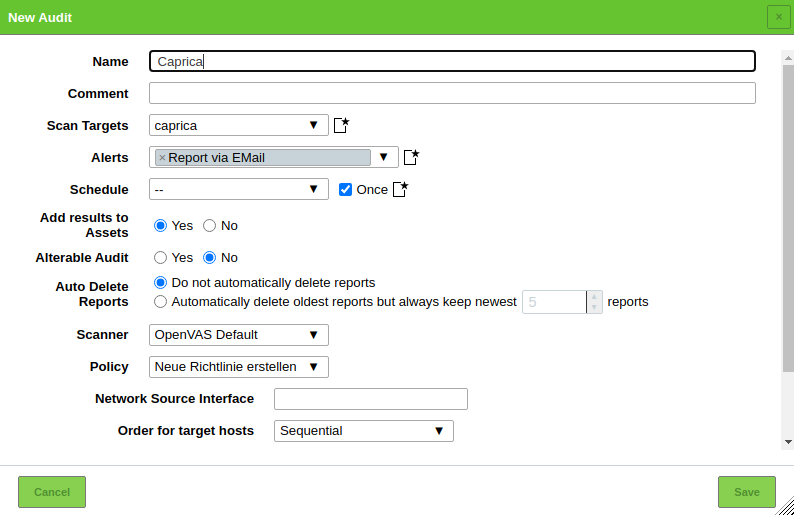This screenshot has height=515, width=794.
Task: Select Yes for Alterable Audit
Action: [x=160, y=257]
